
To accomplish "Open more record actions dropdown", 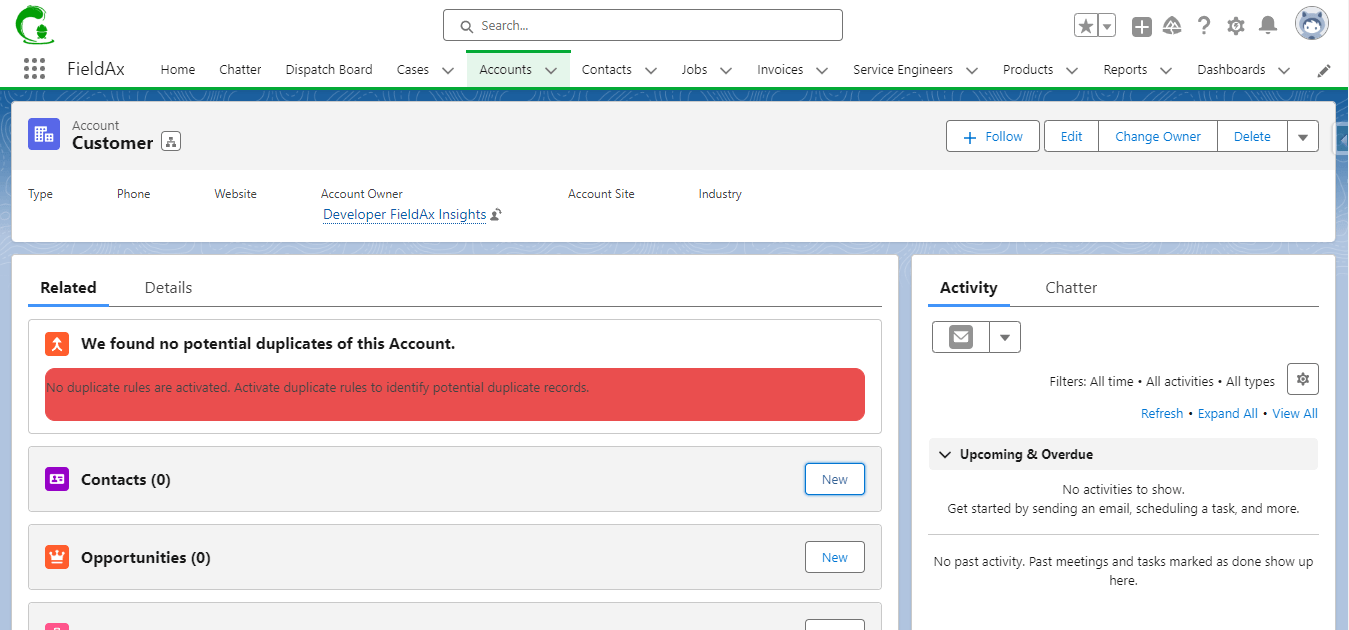I will click(x=1302, y=137).
